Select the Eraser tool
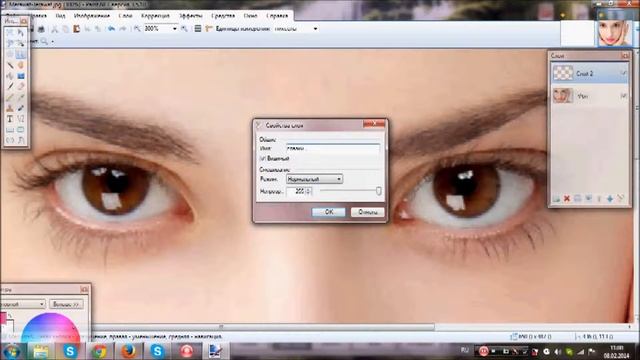The width and height of the screenshot is (640, 360). click(20, 87)
